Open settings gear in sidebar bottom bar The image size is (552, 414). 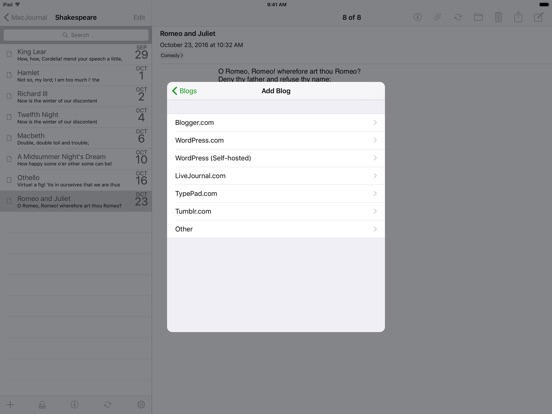point(141,404)
